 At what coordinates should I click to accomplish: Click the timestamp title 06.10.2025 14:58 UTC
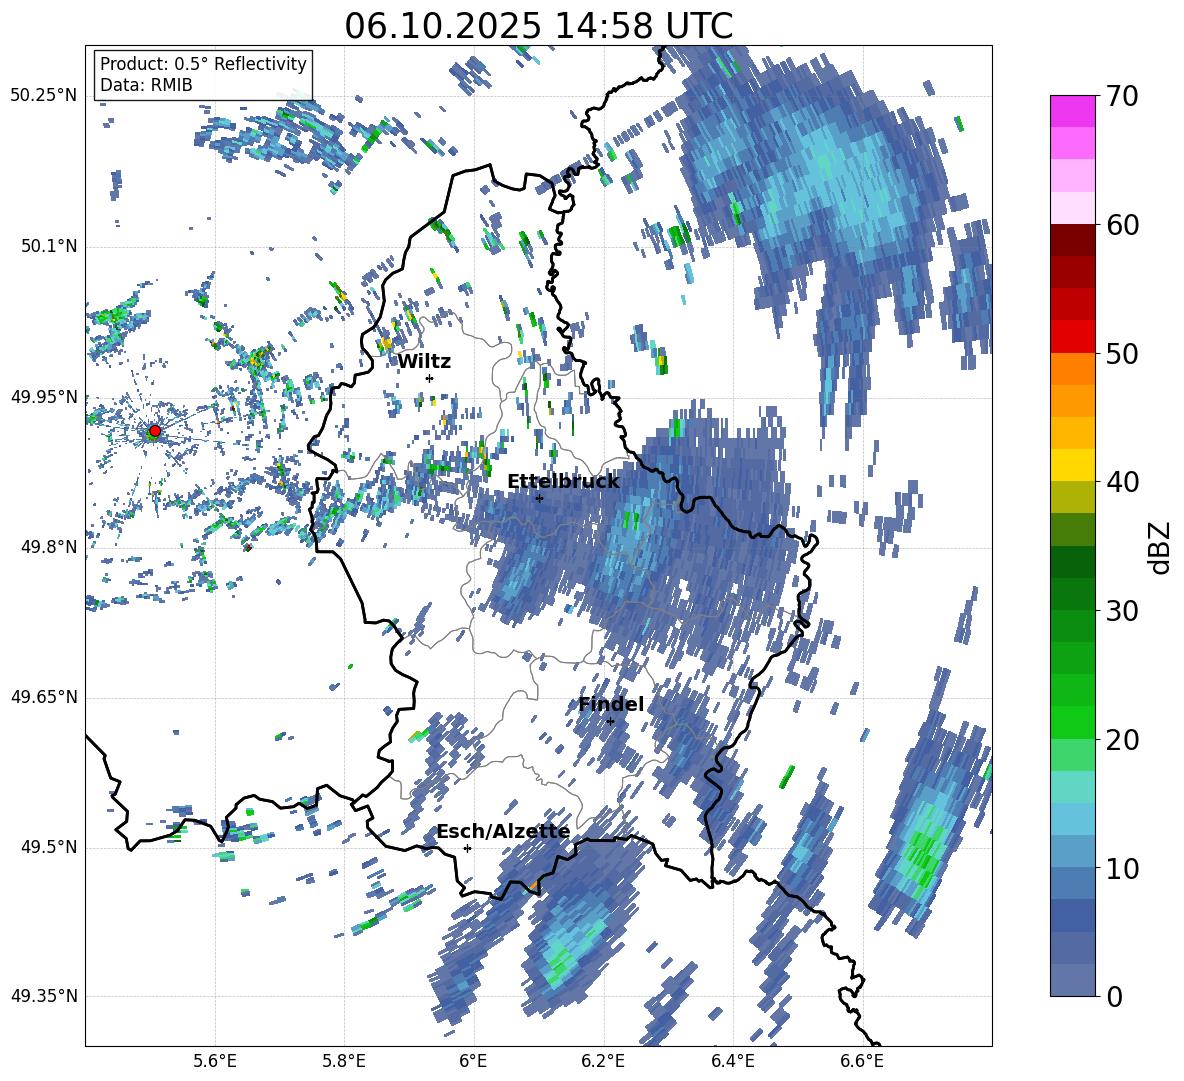538,26
